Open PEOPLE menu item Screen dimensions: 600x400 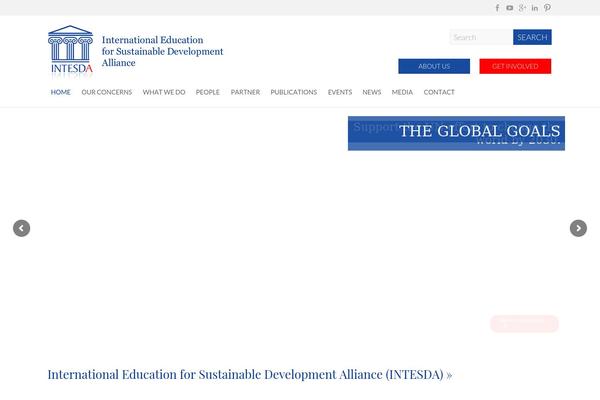coord(207,92)
